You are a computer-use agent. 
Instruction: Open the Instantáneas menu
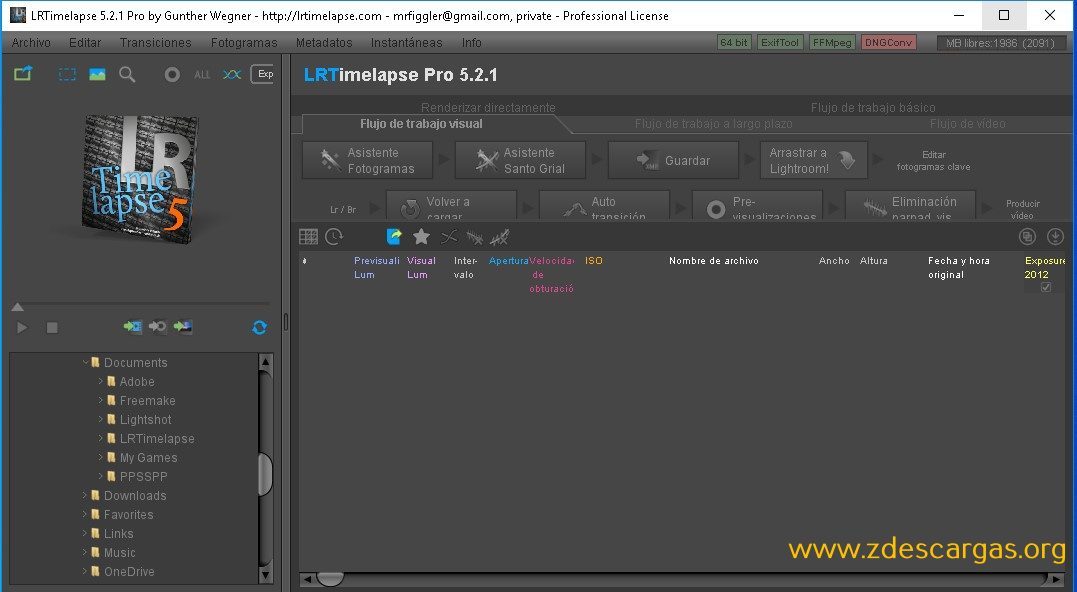[407, 43]
